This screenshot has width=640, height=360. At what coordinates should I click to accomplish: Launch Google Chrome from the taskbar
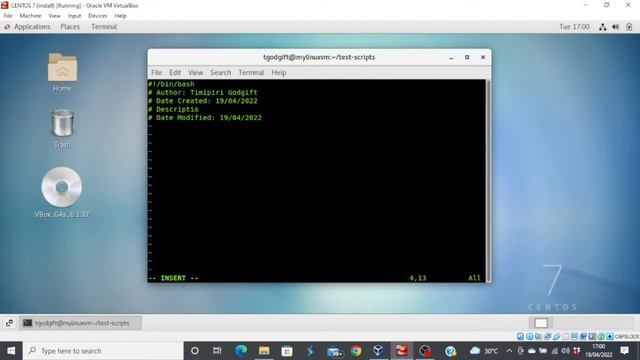click(356, 351)
